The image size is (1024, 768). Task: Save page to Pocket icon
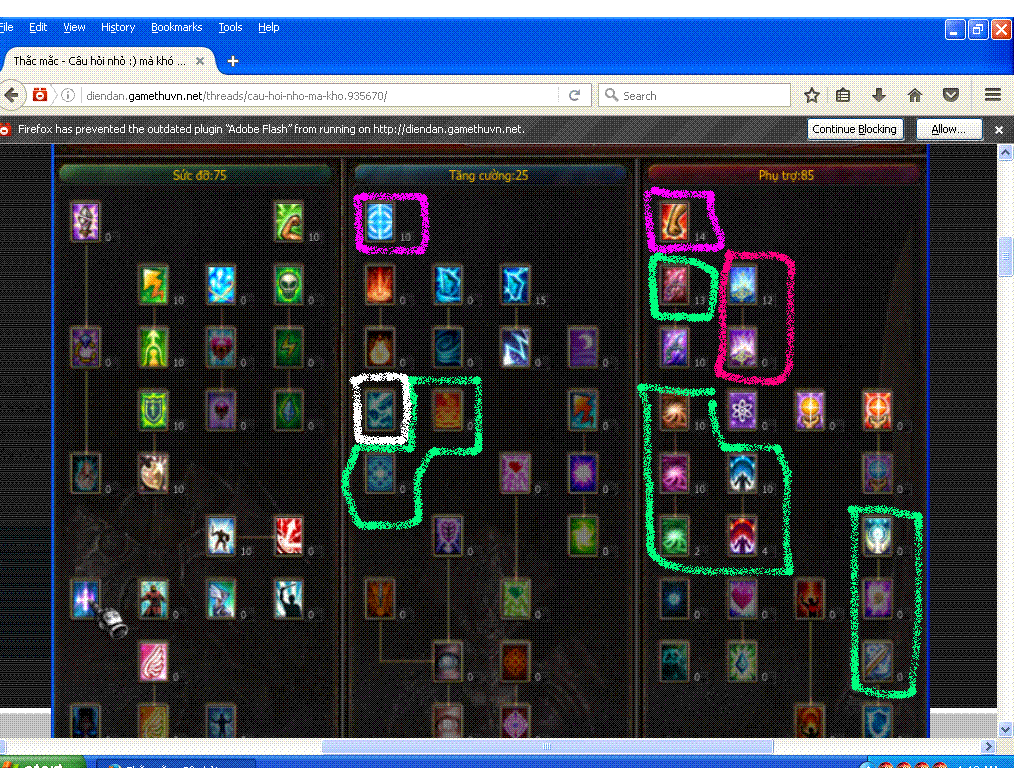click(x=951, y=95)
